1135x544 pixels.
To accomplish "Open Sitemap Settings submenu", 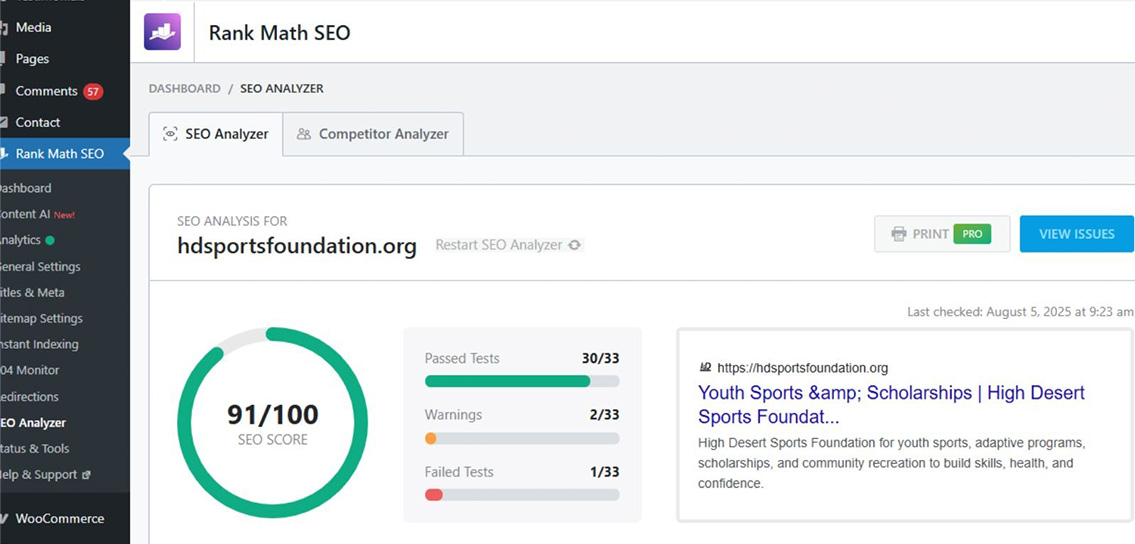I will pos(41,318).
